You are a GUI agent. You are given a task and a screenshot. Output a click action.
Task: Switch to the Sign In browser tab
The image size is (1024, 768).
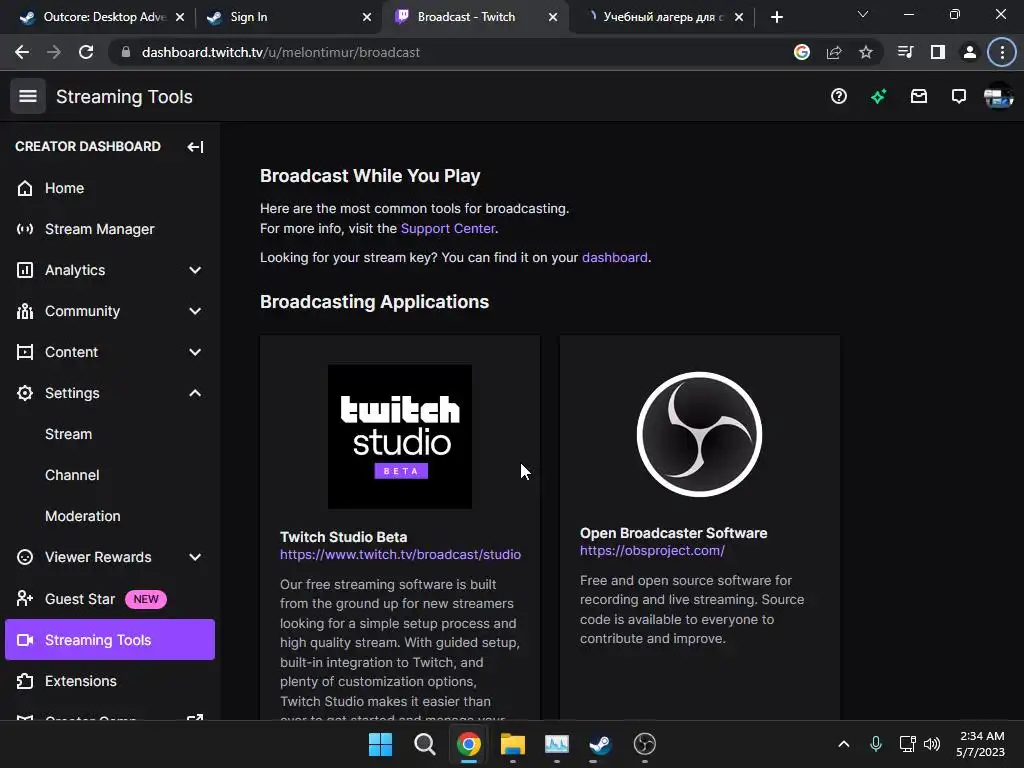click(x=287, y=17)
